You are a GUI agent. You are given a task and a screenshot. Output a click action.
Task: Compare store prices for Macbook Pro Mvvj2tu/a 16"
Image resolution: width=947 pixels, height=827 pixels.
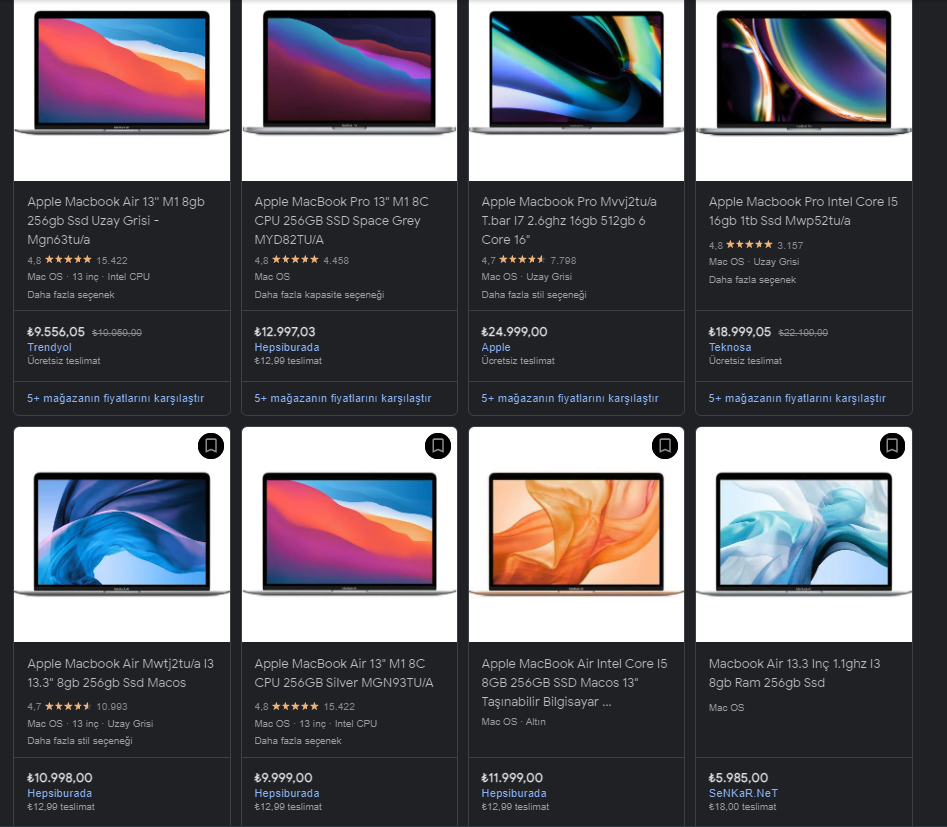pyautogui.click(x=570, y=398)
